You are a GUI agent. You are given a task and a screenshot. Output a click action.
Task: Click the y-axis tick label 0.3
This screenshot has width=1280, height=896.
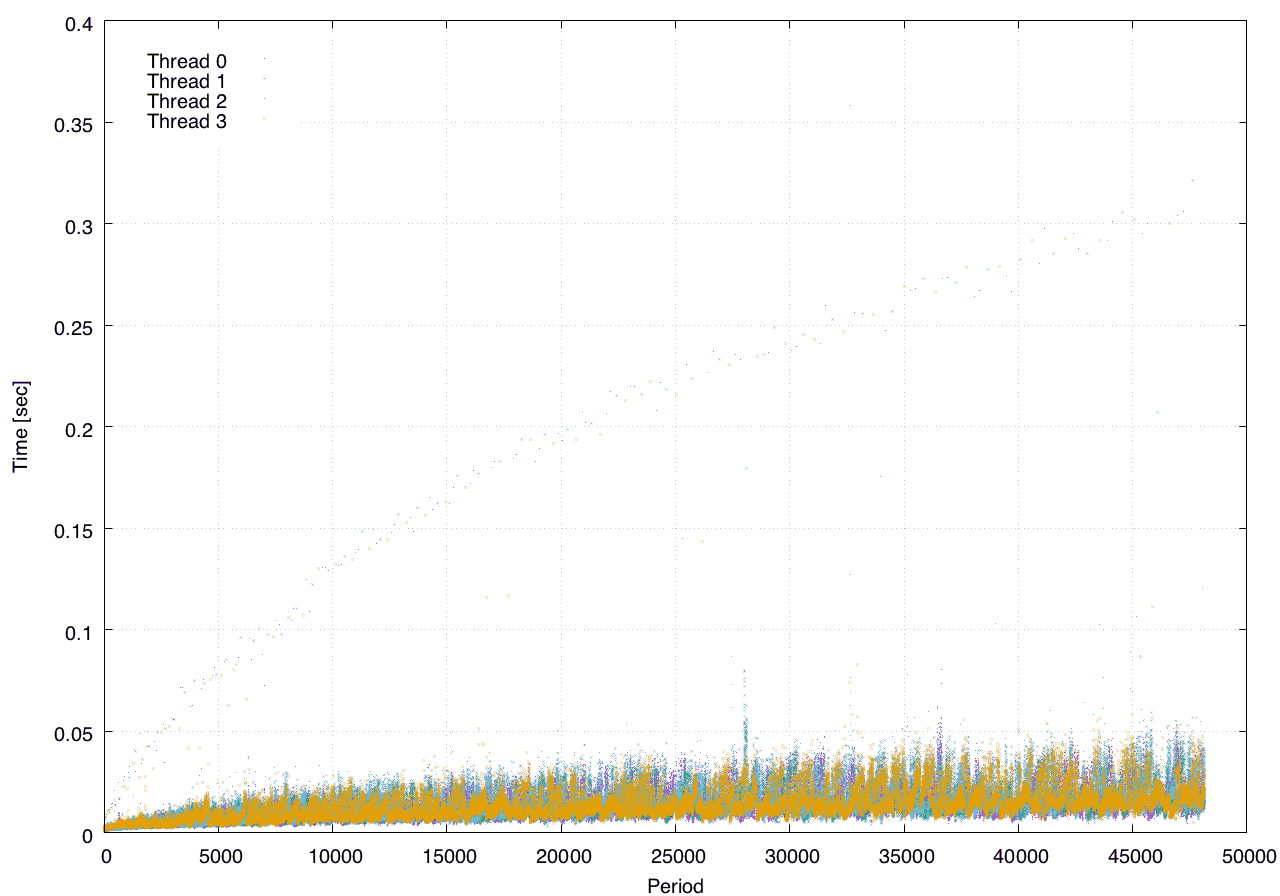tap(80, 225)
